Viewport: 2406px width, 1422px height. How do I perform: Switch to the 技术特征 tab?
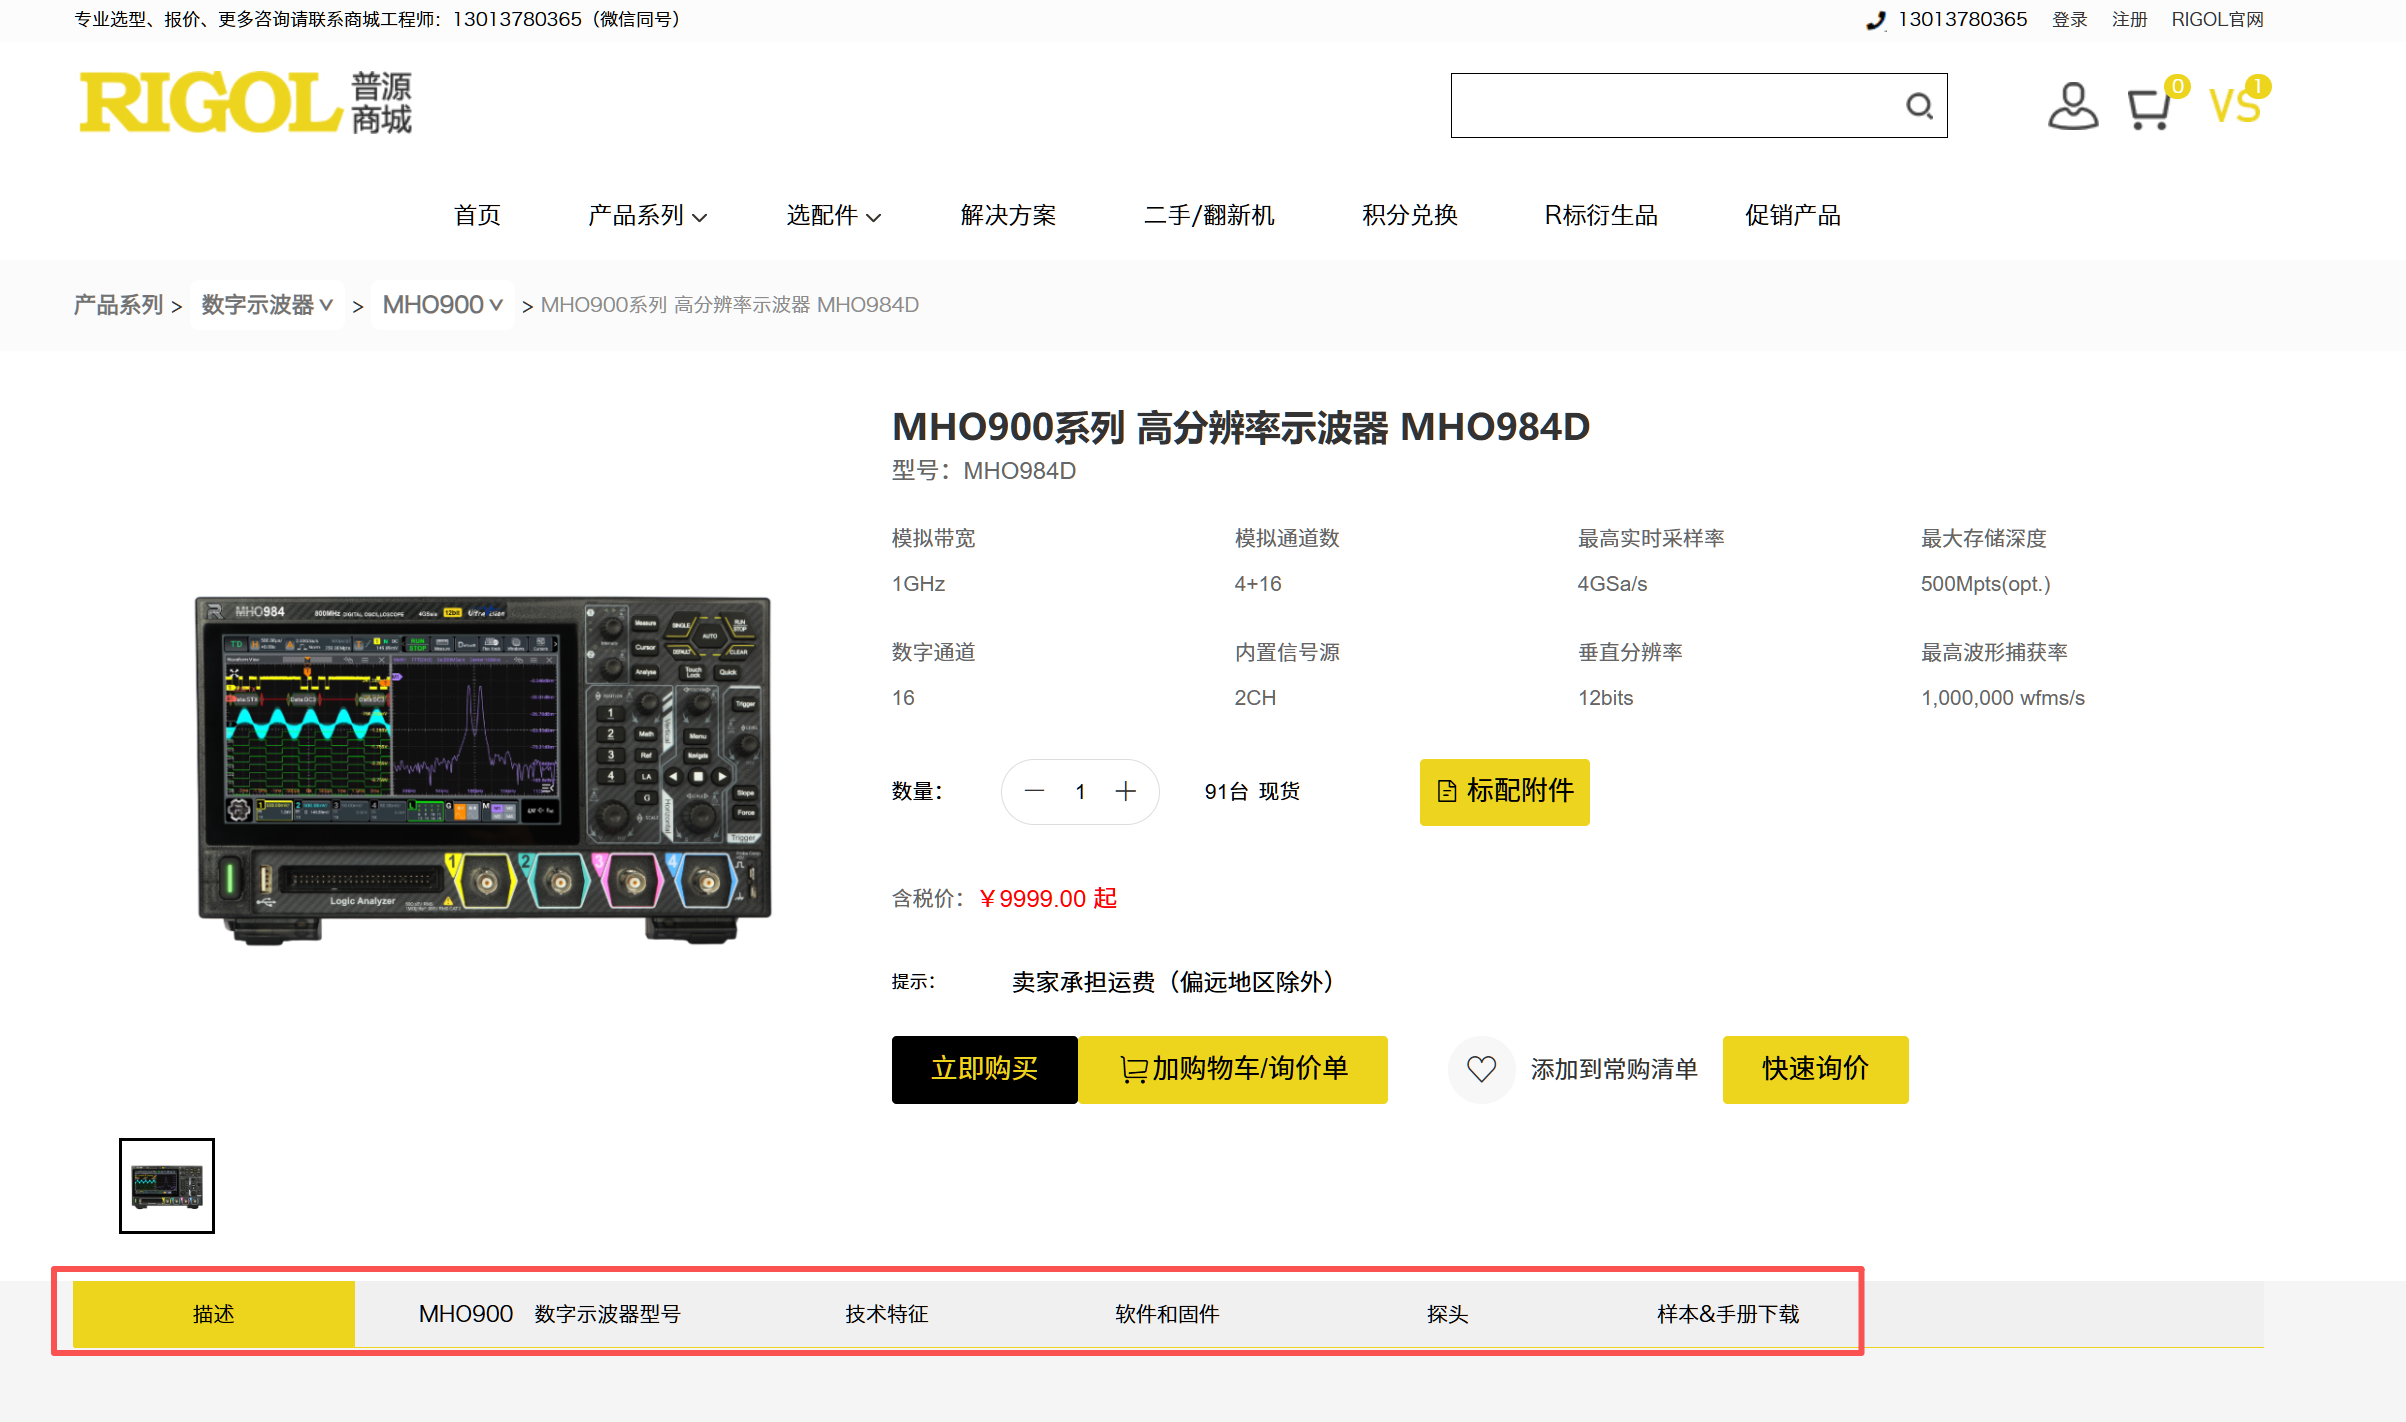coord(887,1314)
